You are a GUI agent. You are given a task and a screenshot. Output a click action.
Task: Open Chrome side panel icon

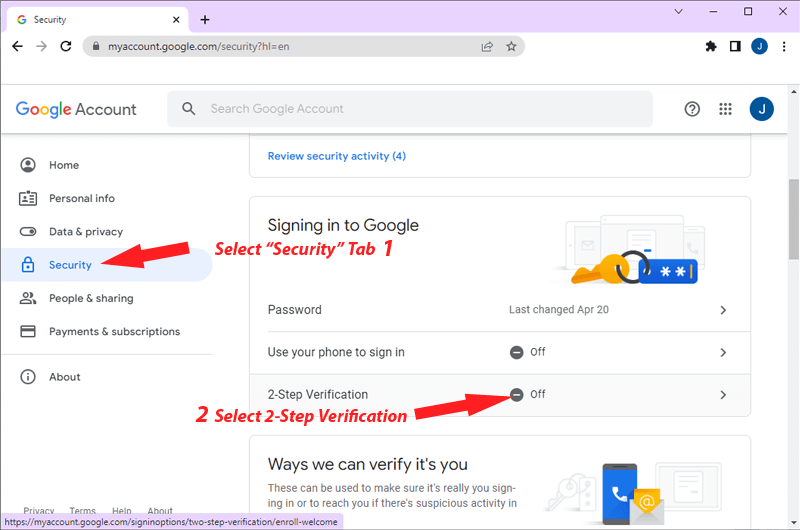[735, 46]
